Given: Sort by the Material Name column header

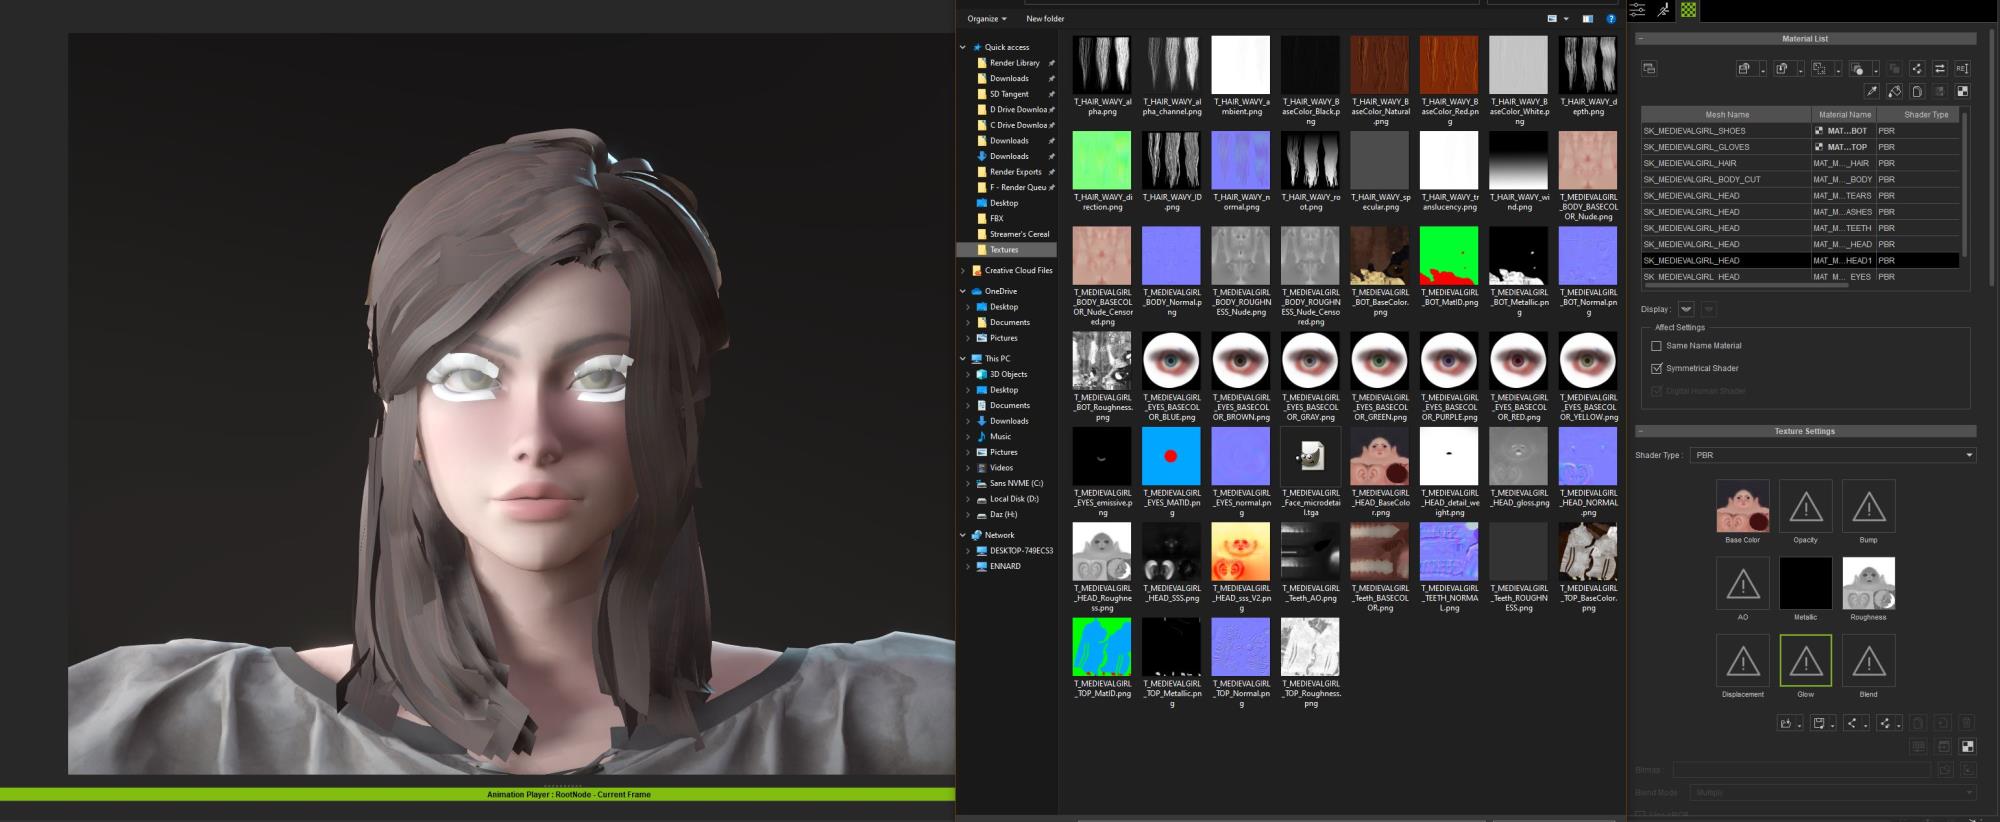Looking at the screenshot, I should (x=1844, y=115).
